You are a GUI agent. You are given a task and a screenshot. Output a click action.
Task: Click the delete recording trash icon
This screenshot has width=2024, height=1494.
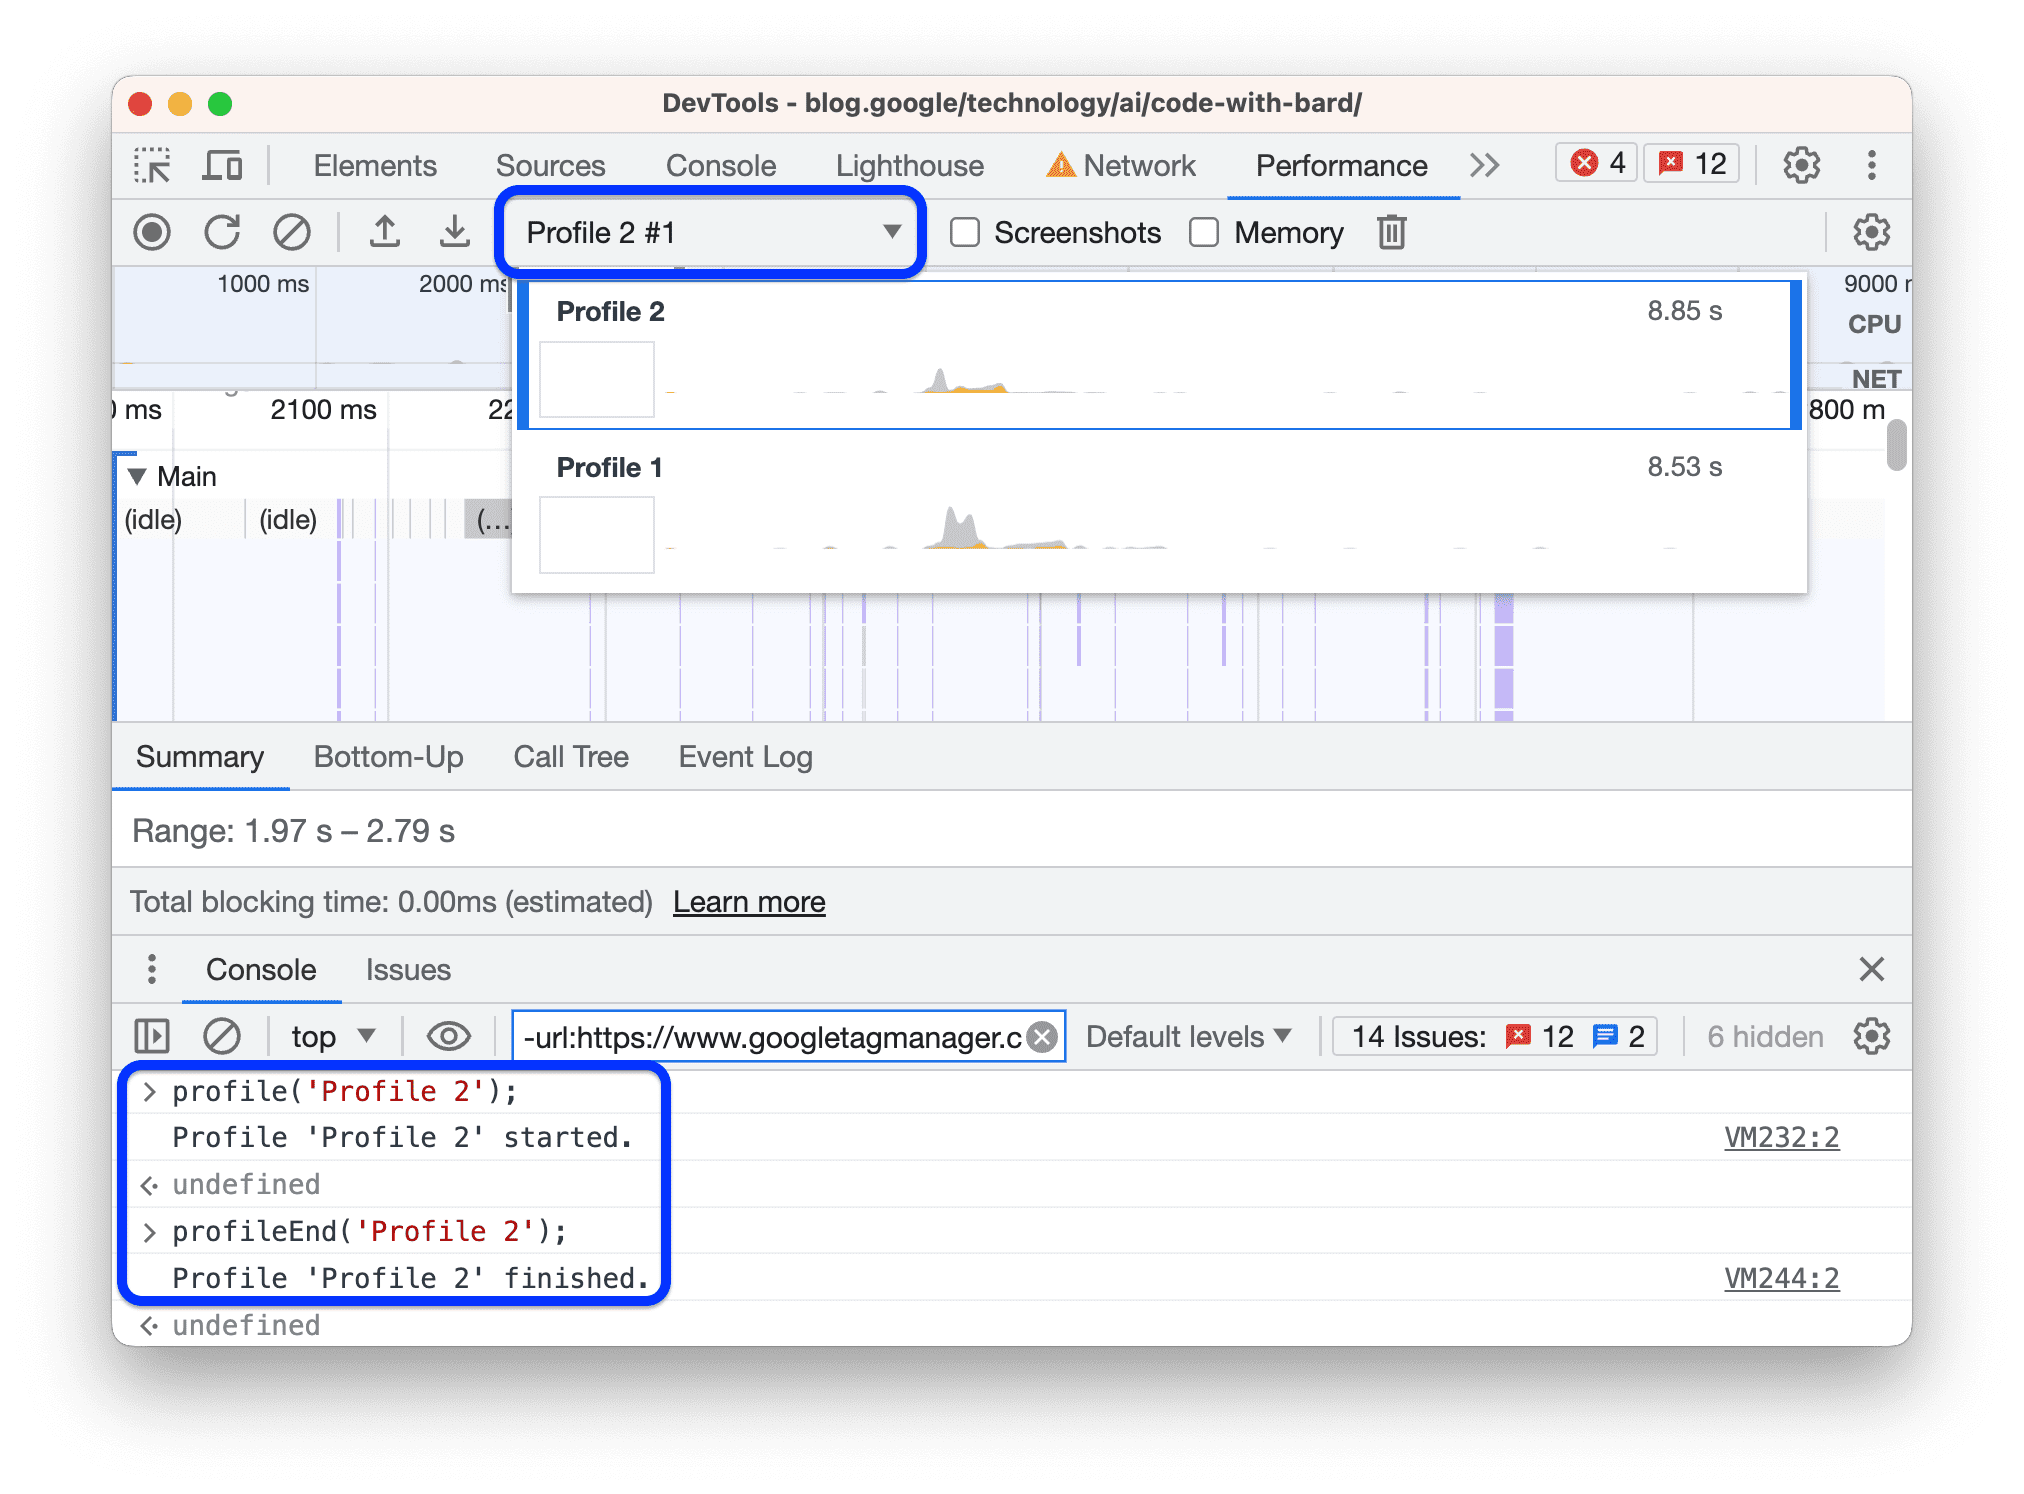1391,233
